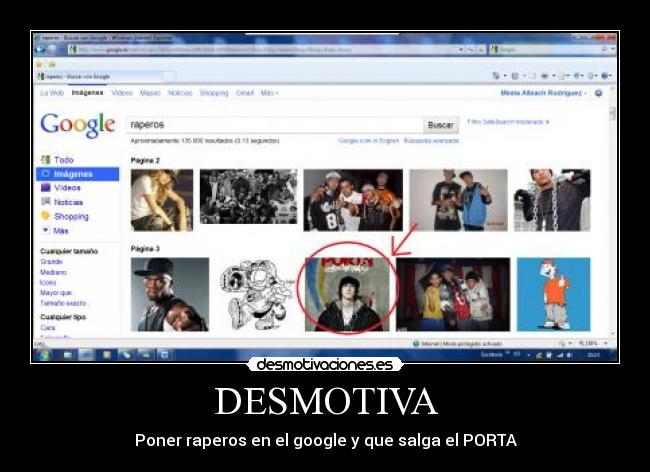
Task: Expand Más in the left sidebar
Action: tap(55, 230)
